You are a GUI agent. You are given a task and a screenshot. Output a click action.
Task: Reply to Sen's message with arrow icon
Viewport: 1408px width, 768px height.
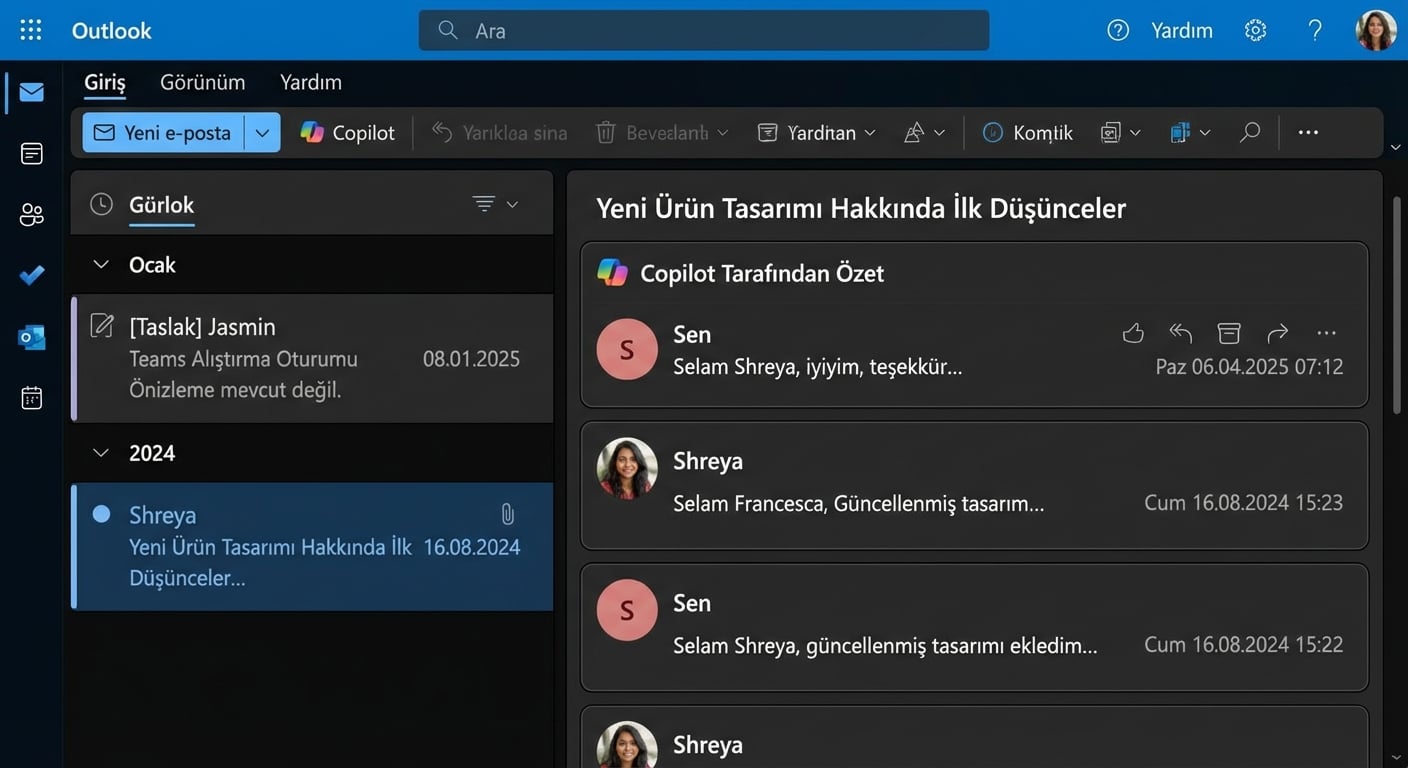[1180, 332]
